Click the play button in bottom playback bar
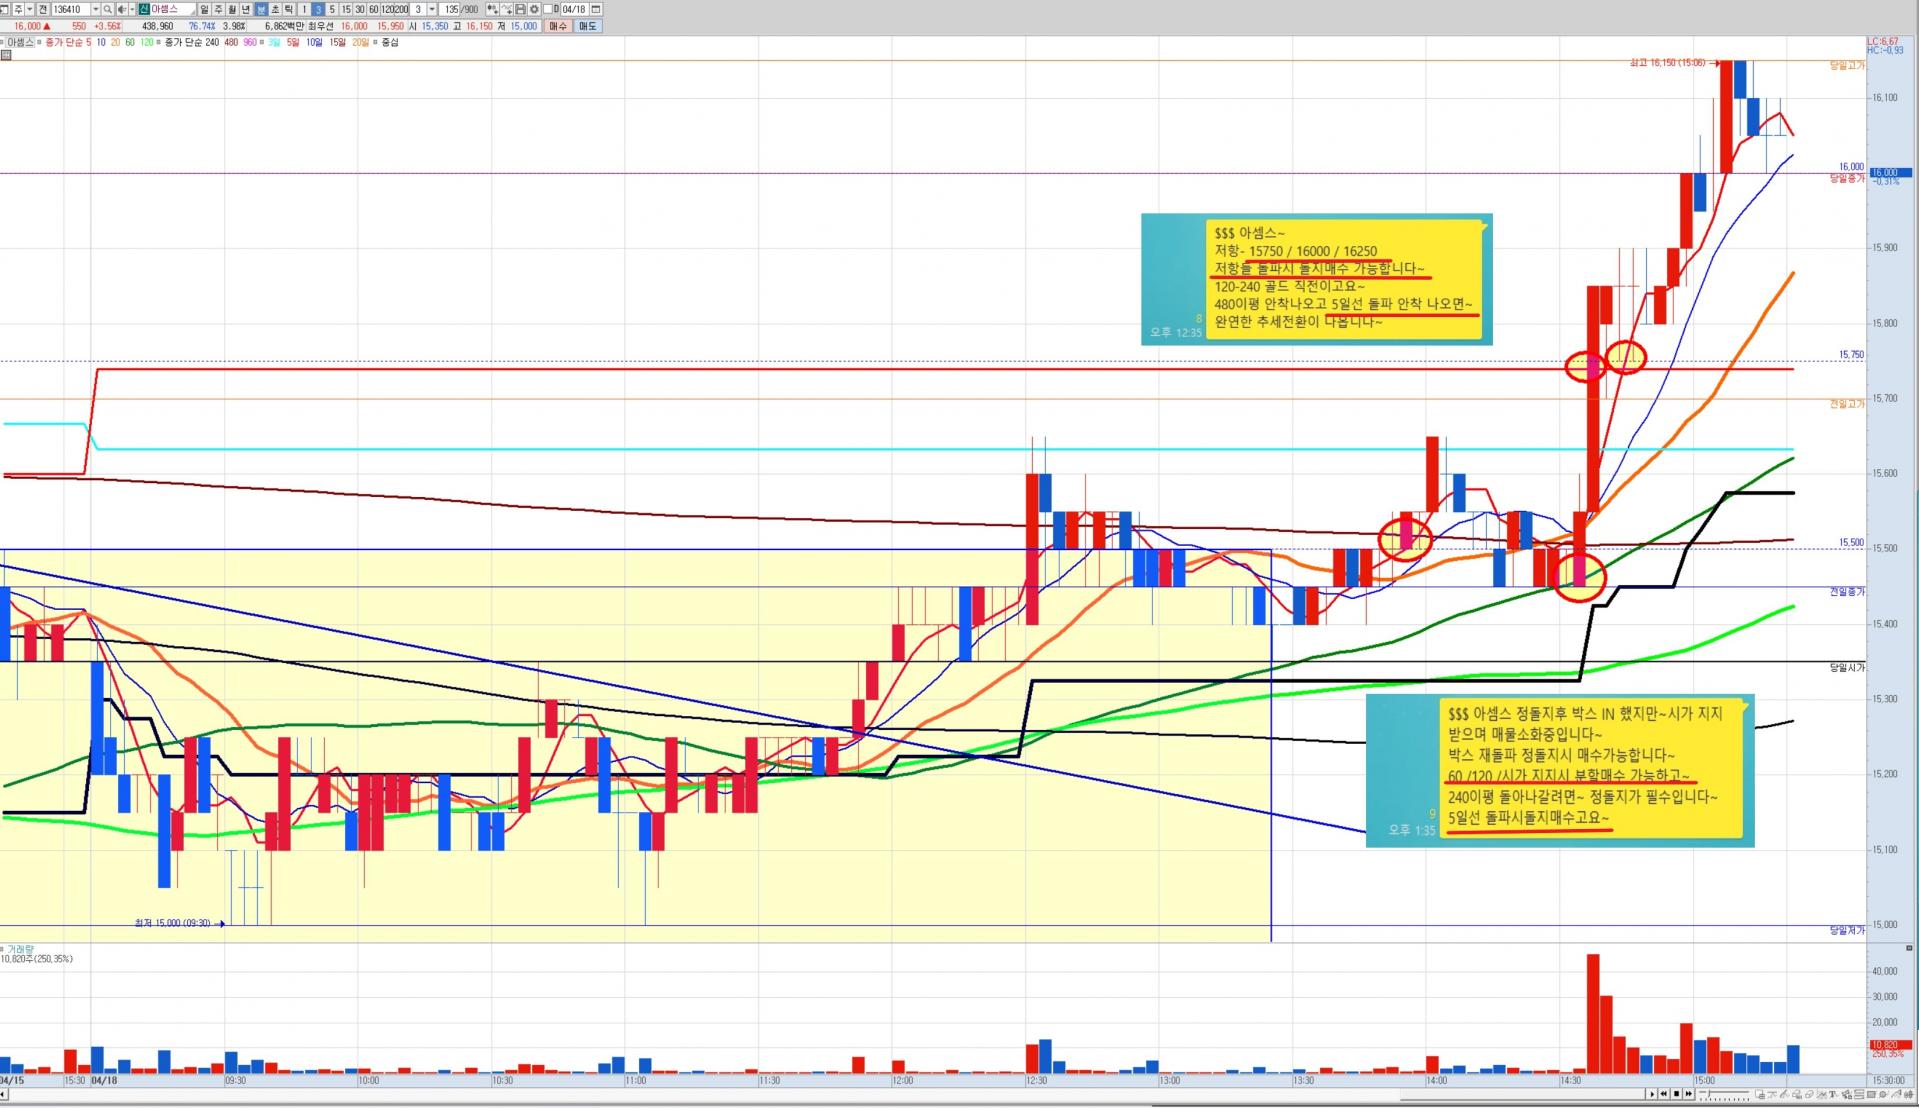 click(x=1652, y=1094)
